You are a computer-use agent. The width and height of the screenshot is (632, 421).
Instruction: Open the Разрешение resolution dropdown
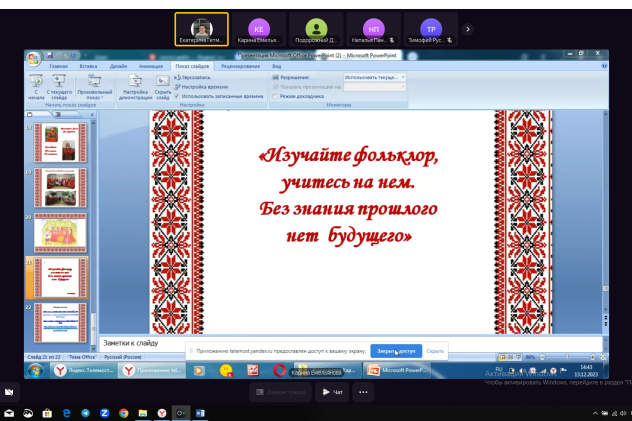[x=374, y=77]
